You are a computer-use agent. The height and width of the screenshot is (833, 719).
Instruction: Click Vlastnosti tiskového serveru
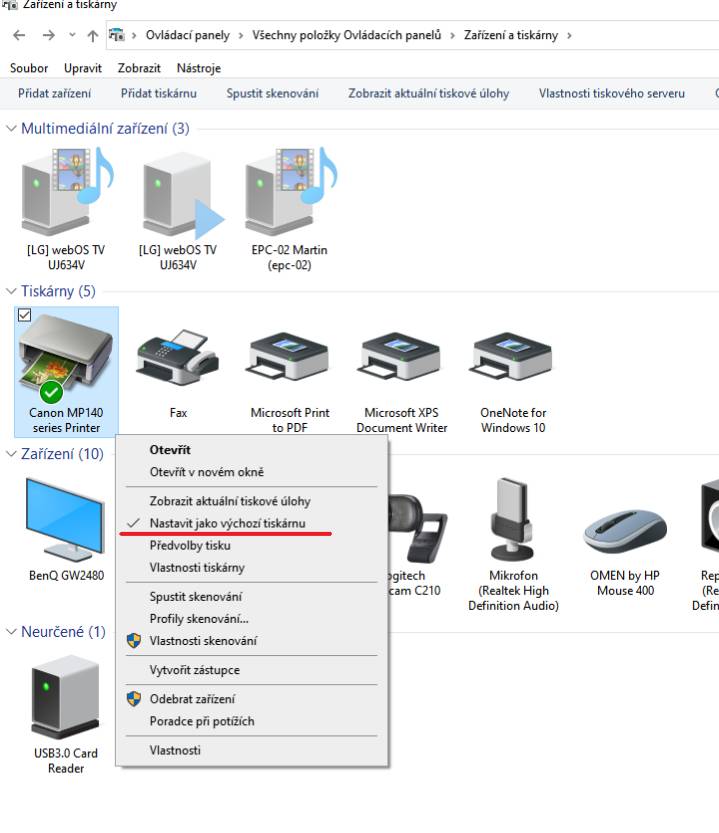point(612,94)
